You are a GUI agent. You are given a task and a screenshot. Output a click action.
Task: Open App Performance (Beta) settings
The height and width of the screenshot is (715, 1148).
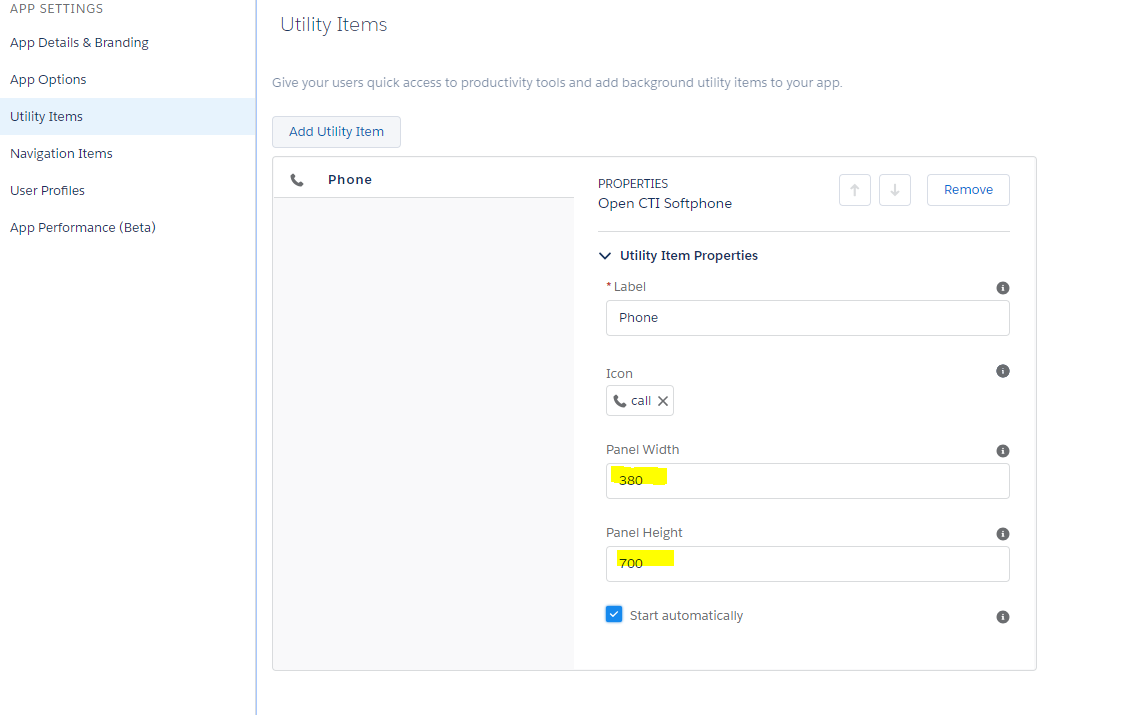pos(83,228)
